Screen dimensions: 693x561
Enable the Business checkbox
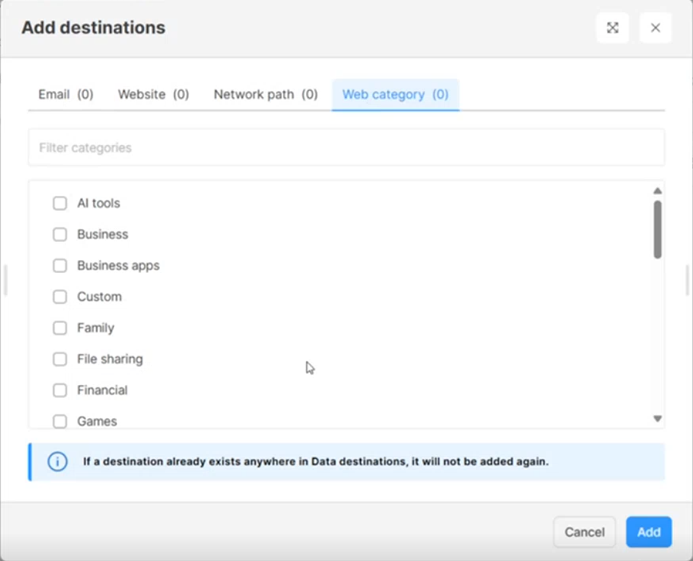tap(60, 234)
